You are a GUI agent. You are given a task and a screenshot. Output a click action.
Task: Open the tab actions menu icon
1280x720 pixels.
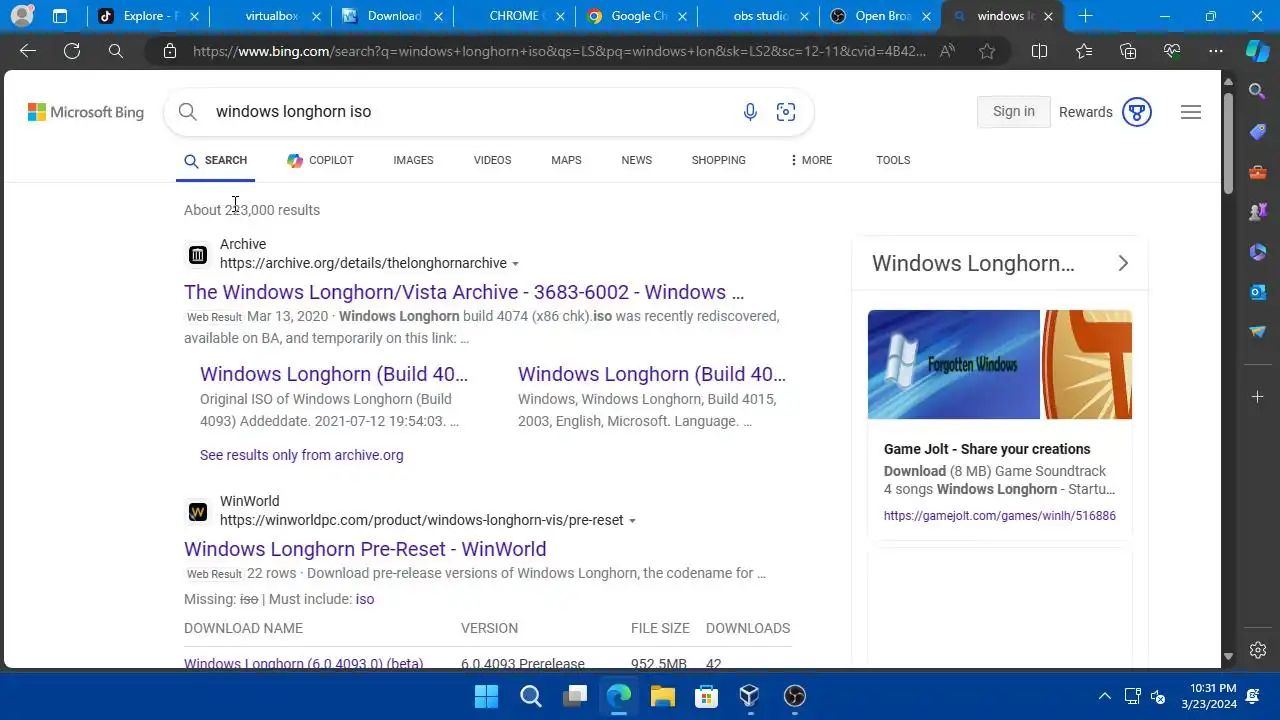(x=60, y=16)
